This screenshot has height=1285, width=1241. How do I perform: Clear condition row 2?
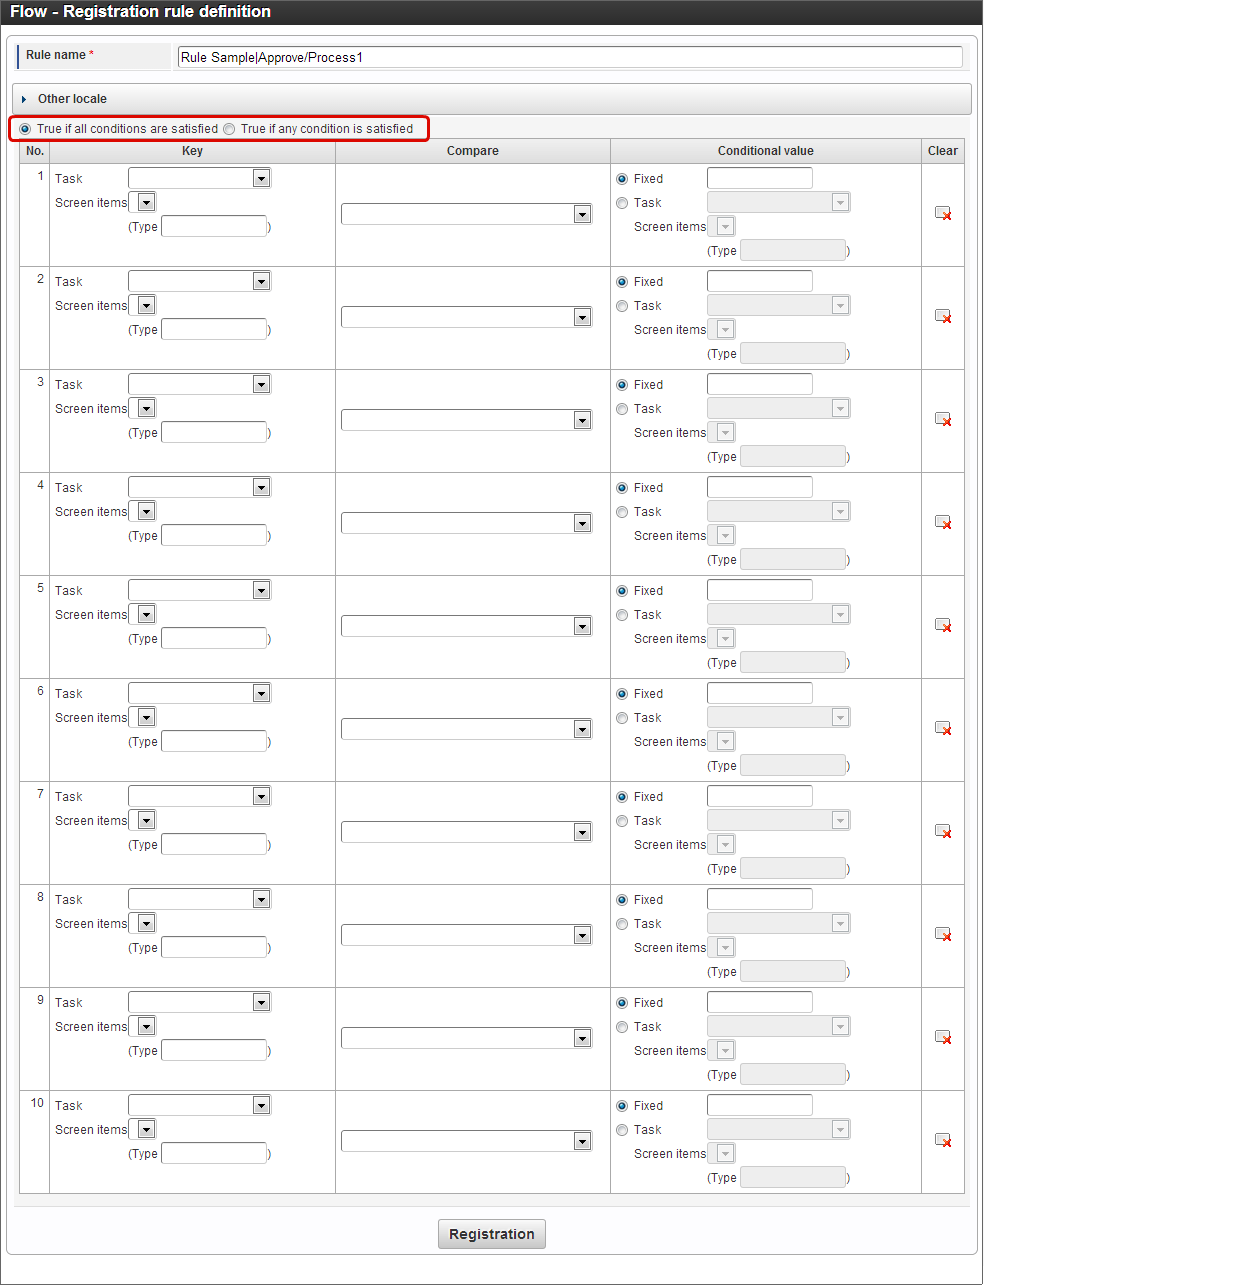pyautogui.click(x=943, y=316)
